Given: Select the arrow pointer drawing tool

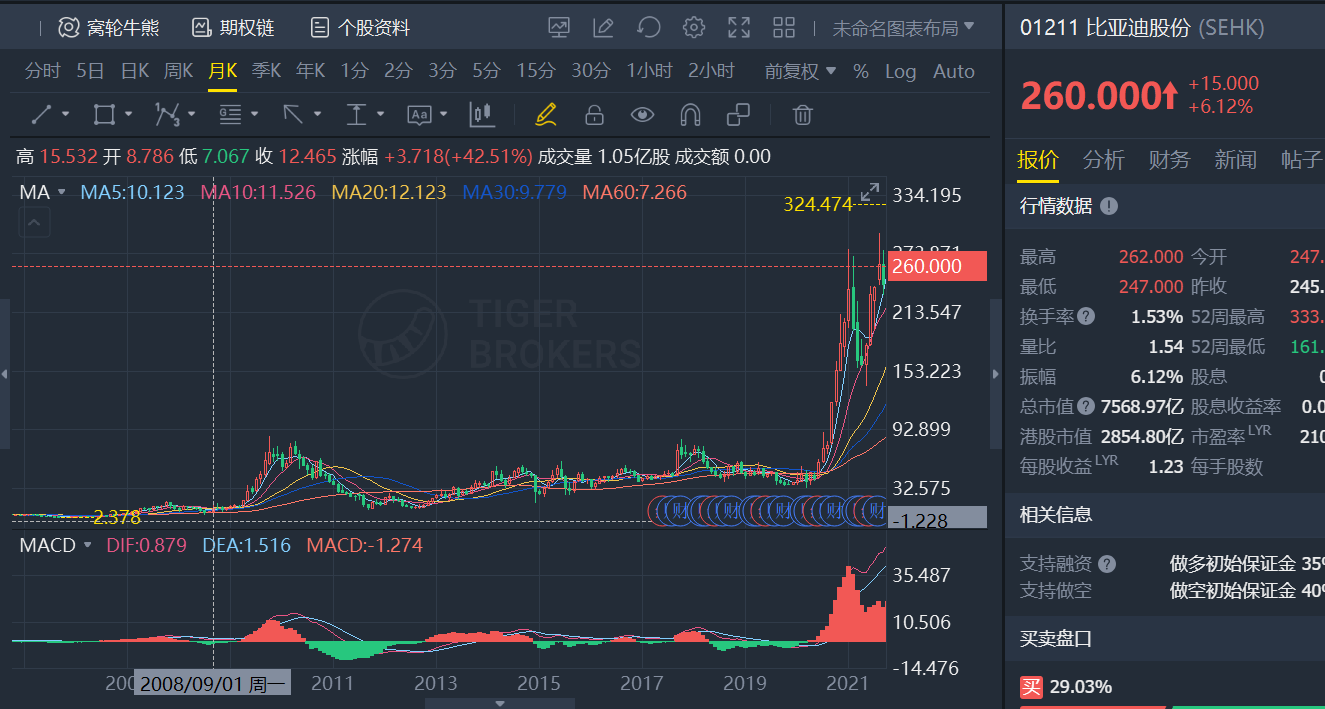Looking at the screenshot, I should click(293, 115).
